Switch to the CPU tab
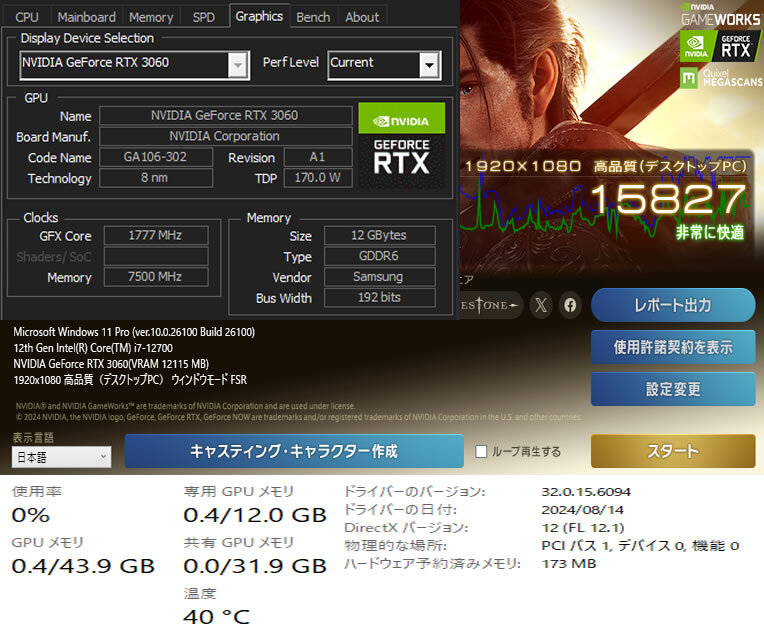The image size is (764, 635). click(27, 17)
